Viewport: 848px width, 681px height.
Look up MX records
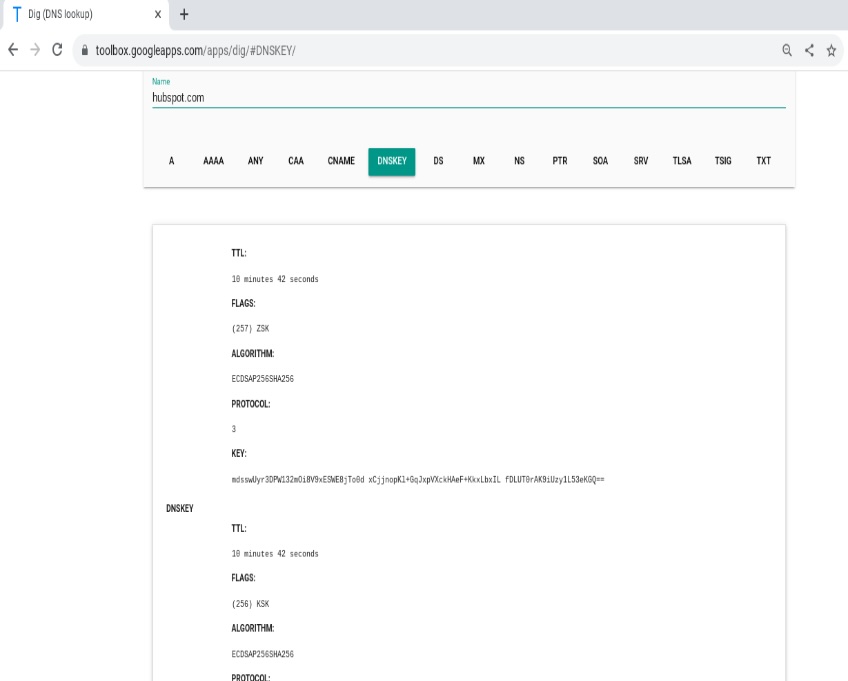click(x=479, y=161)
